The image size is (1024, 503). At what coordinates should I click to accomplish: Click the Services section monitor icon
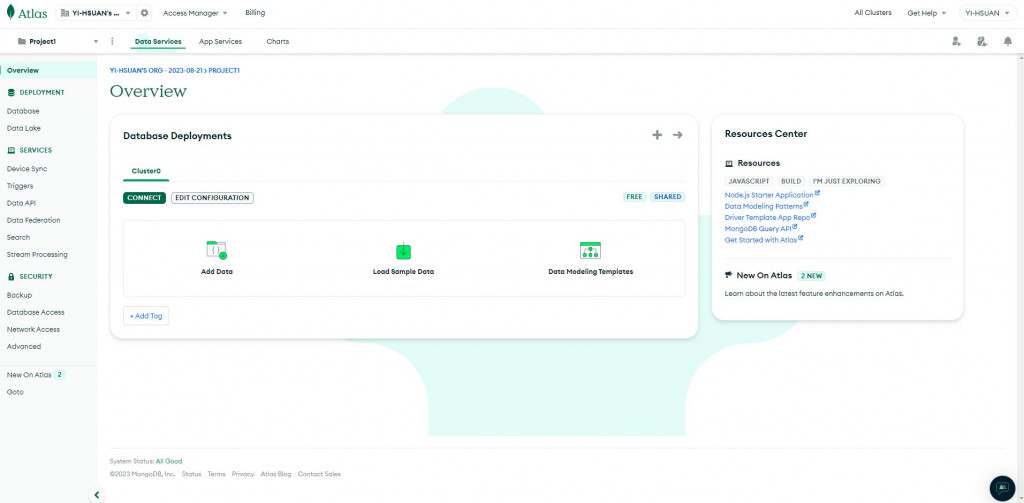11,150
